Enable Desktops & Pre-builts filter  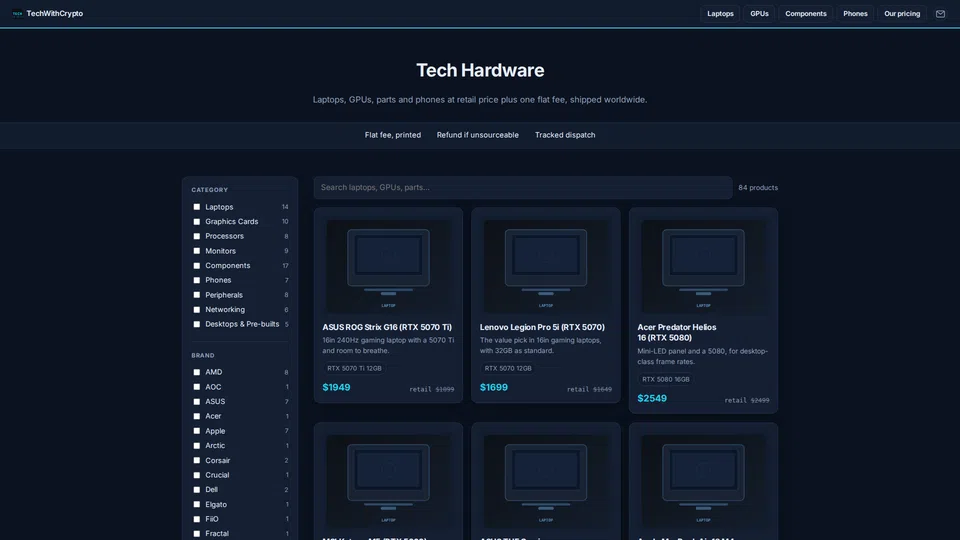click(197, 324)
